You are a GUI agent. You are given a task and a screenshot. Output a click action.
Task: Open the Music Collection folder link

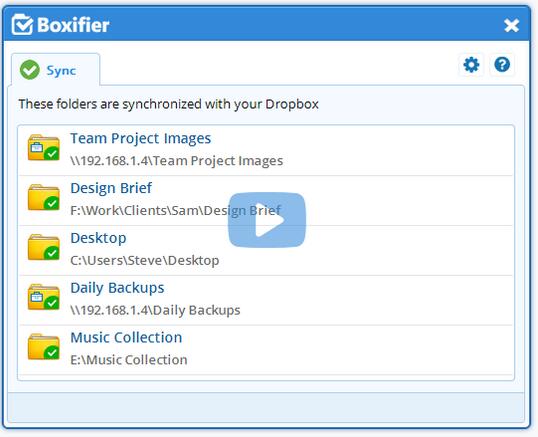point(126,338)
